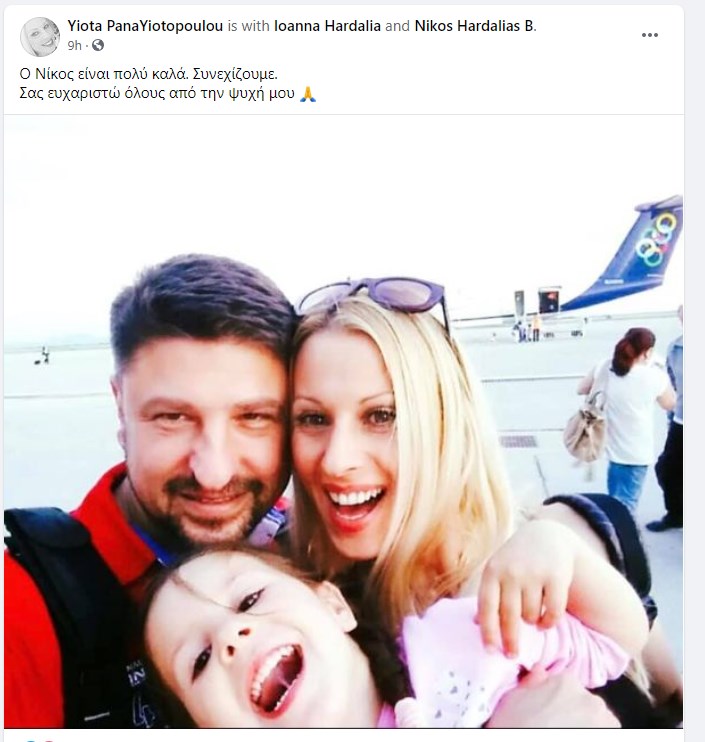Open the tagged profile Nikos Hardalias B.
Screen dimensions: 705x742
tap(476, 26)
